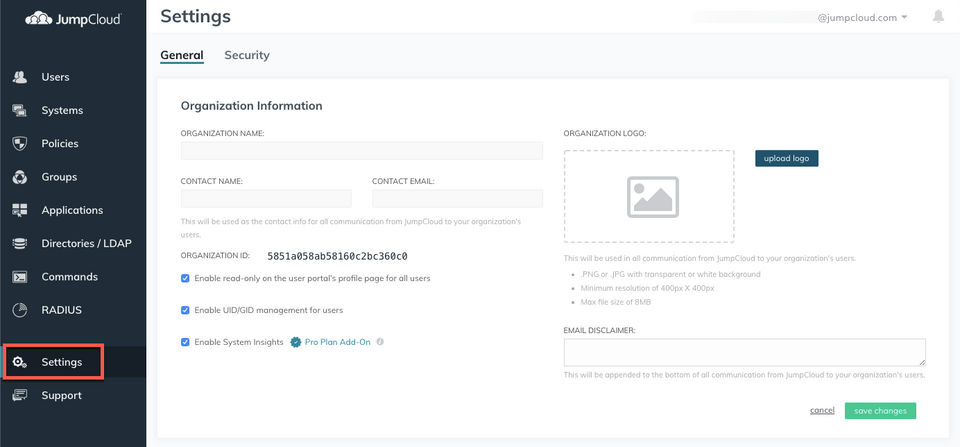
Task: Click the cancel link
Action: (822, 410)
